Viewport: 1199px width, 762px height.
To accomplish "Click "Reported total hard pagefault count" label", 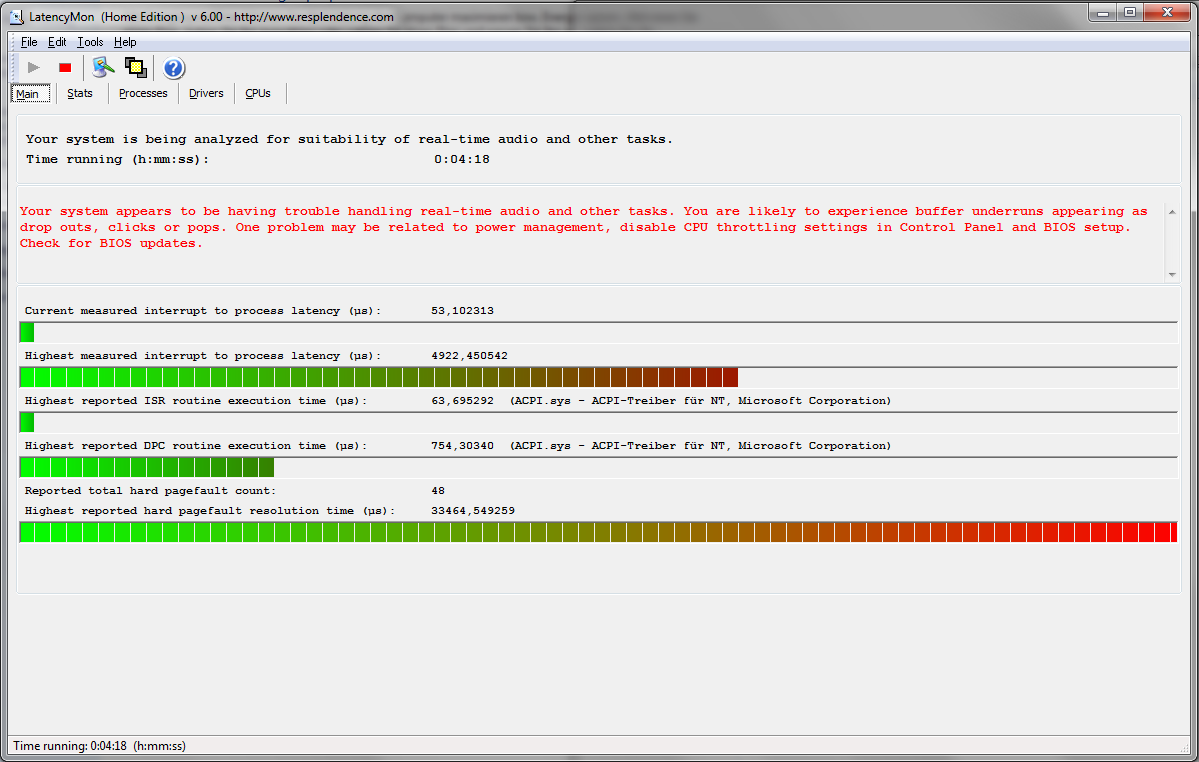I will point(151,491).
